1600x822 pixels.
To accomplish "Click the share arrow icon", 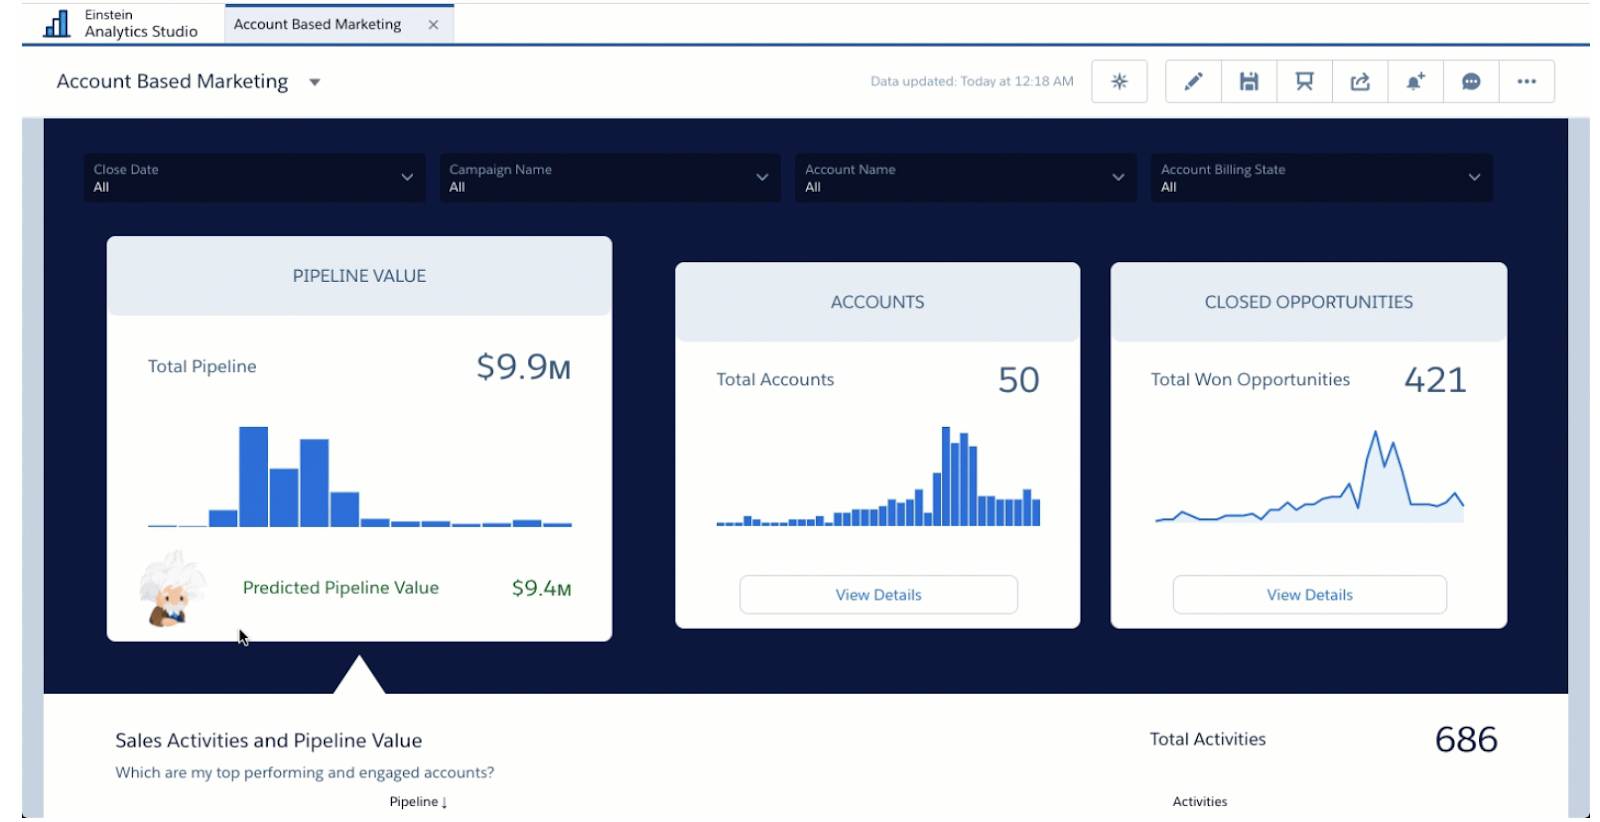I will coord(1360,82).
